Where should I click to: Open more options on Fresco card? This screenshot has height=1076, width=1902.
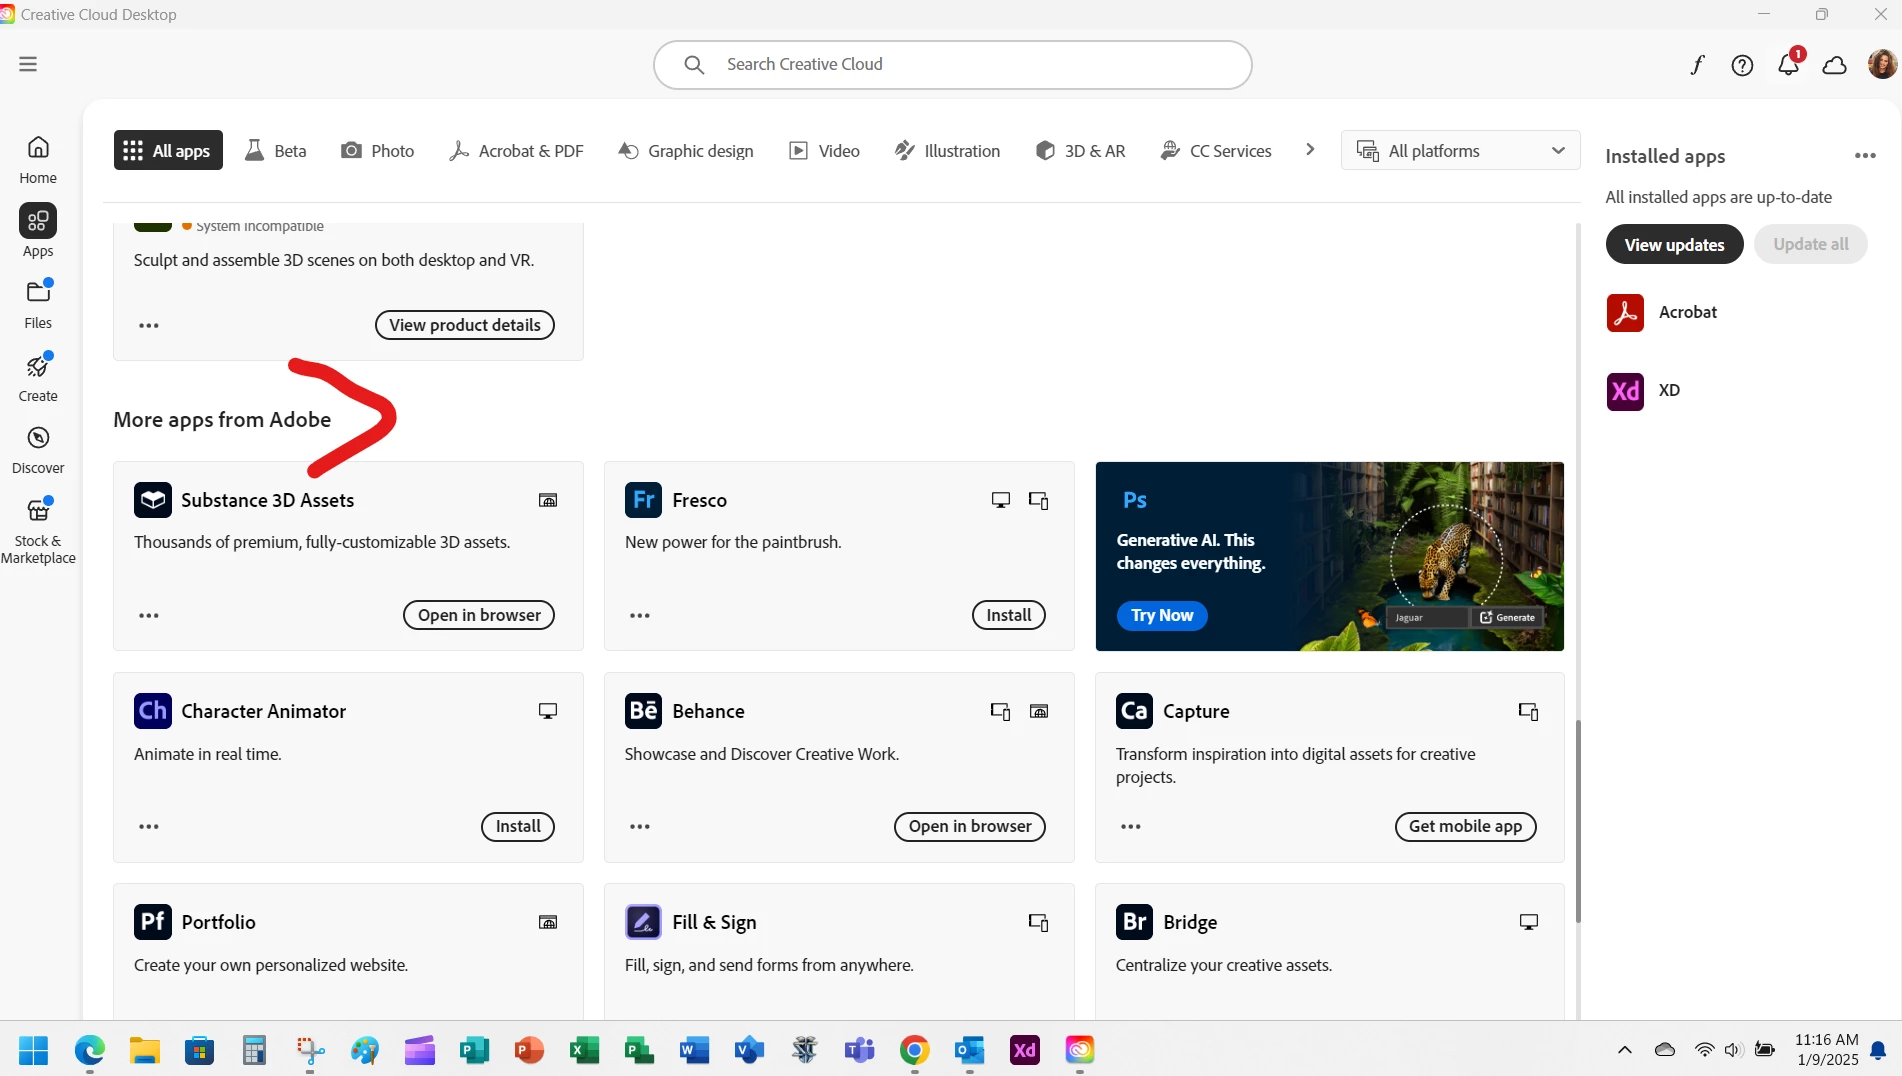click(640, 616)
